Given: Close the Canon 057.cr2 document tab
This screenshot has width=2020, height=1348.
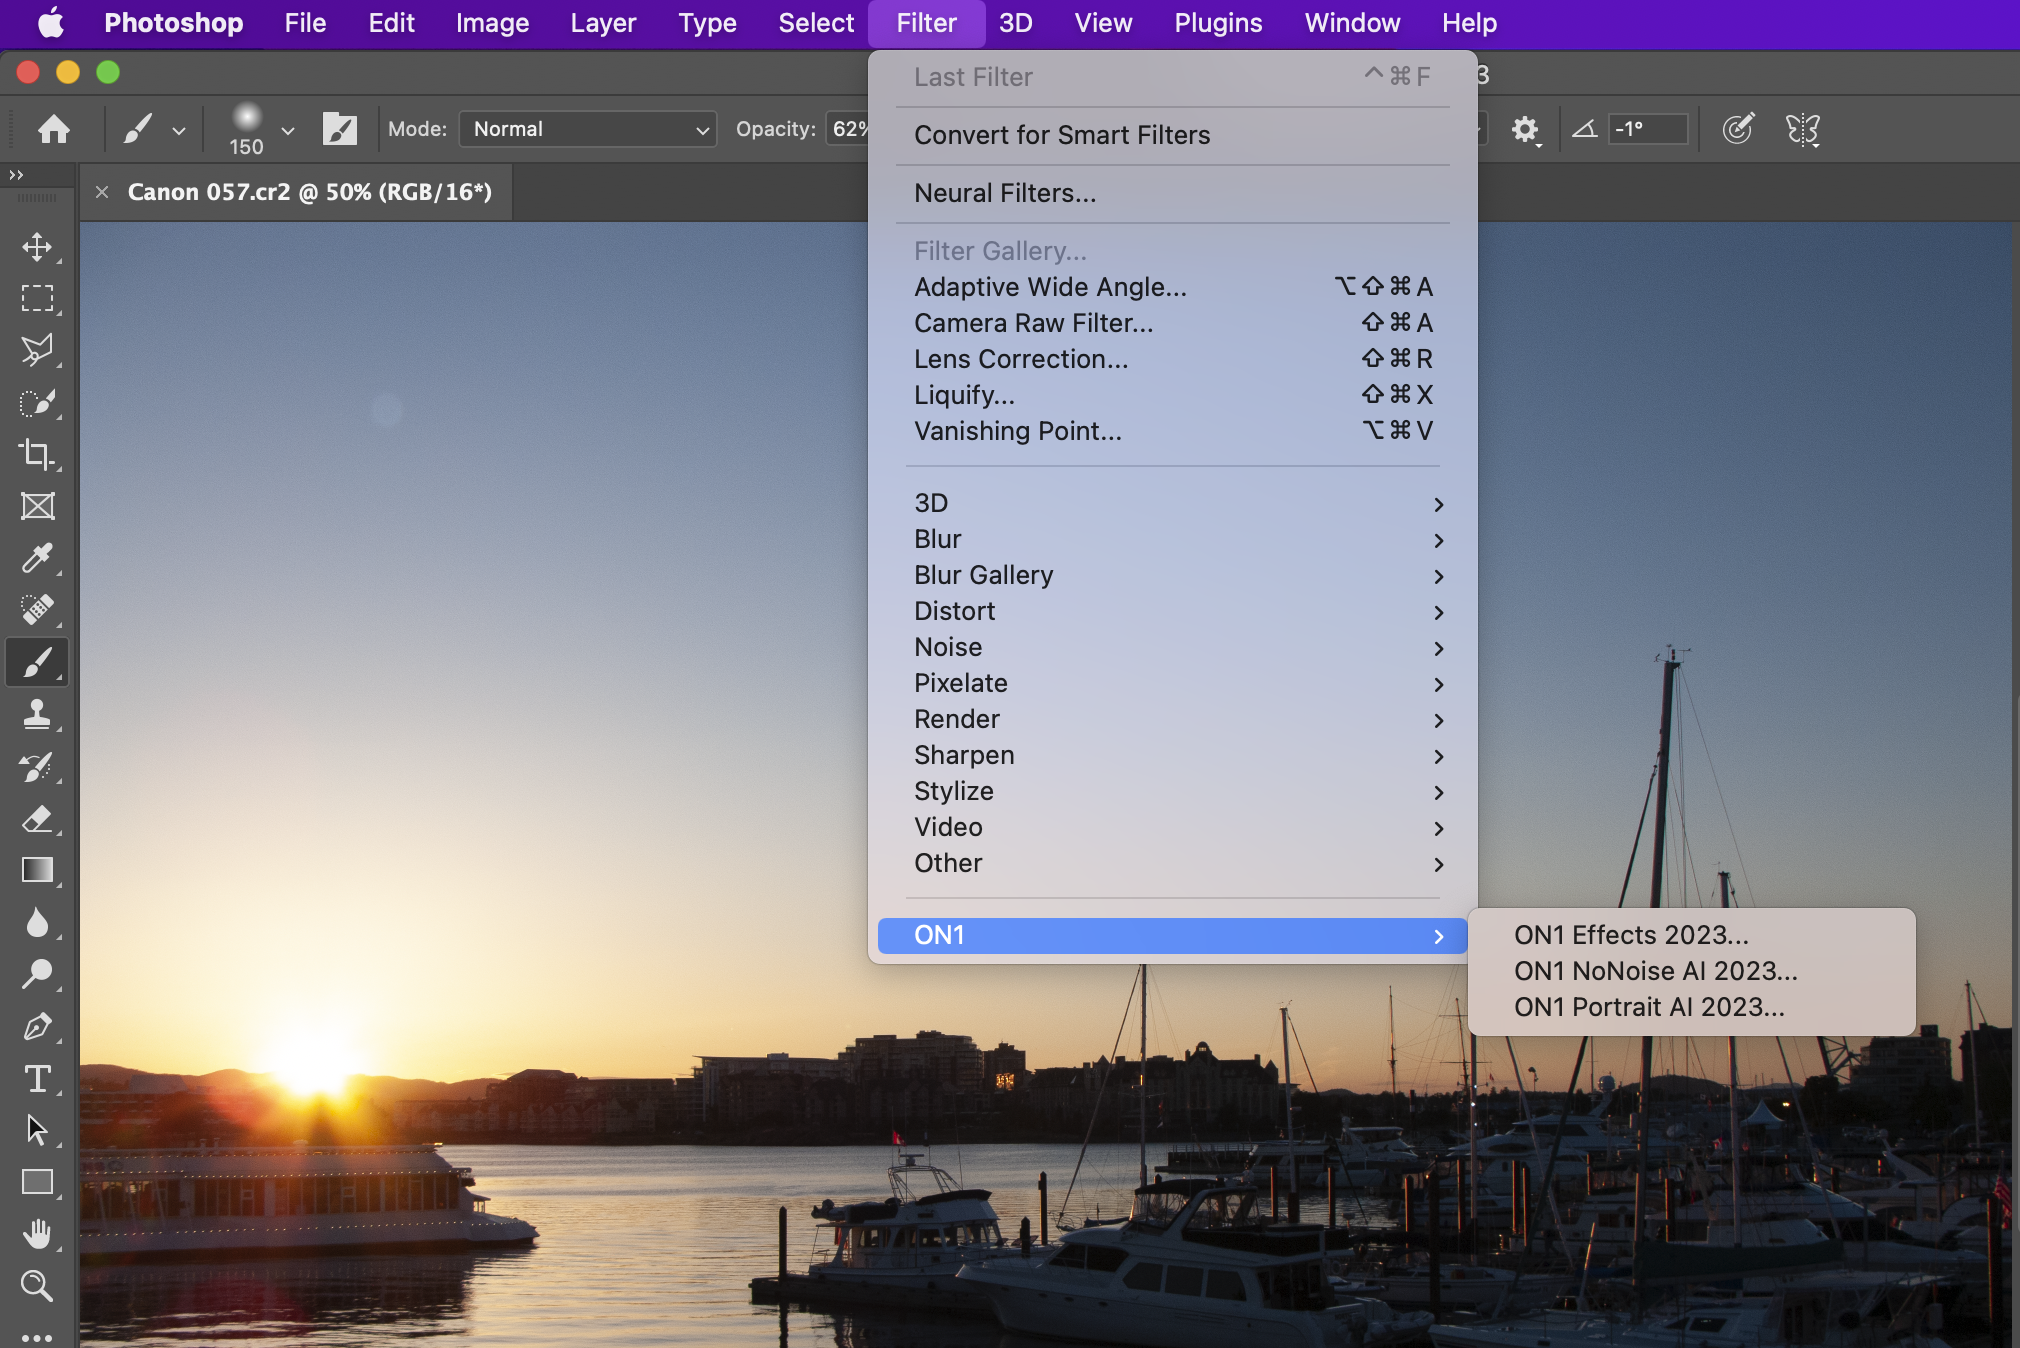Looking at the screenshot, I should 102,192.
